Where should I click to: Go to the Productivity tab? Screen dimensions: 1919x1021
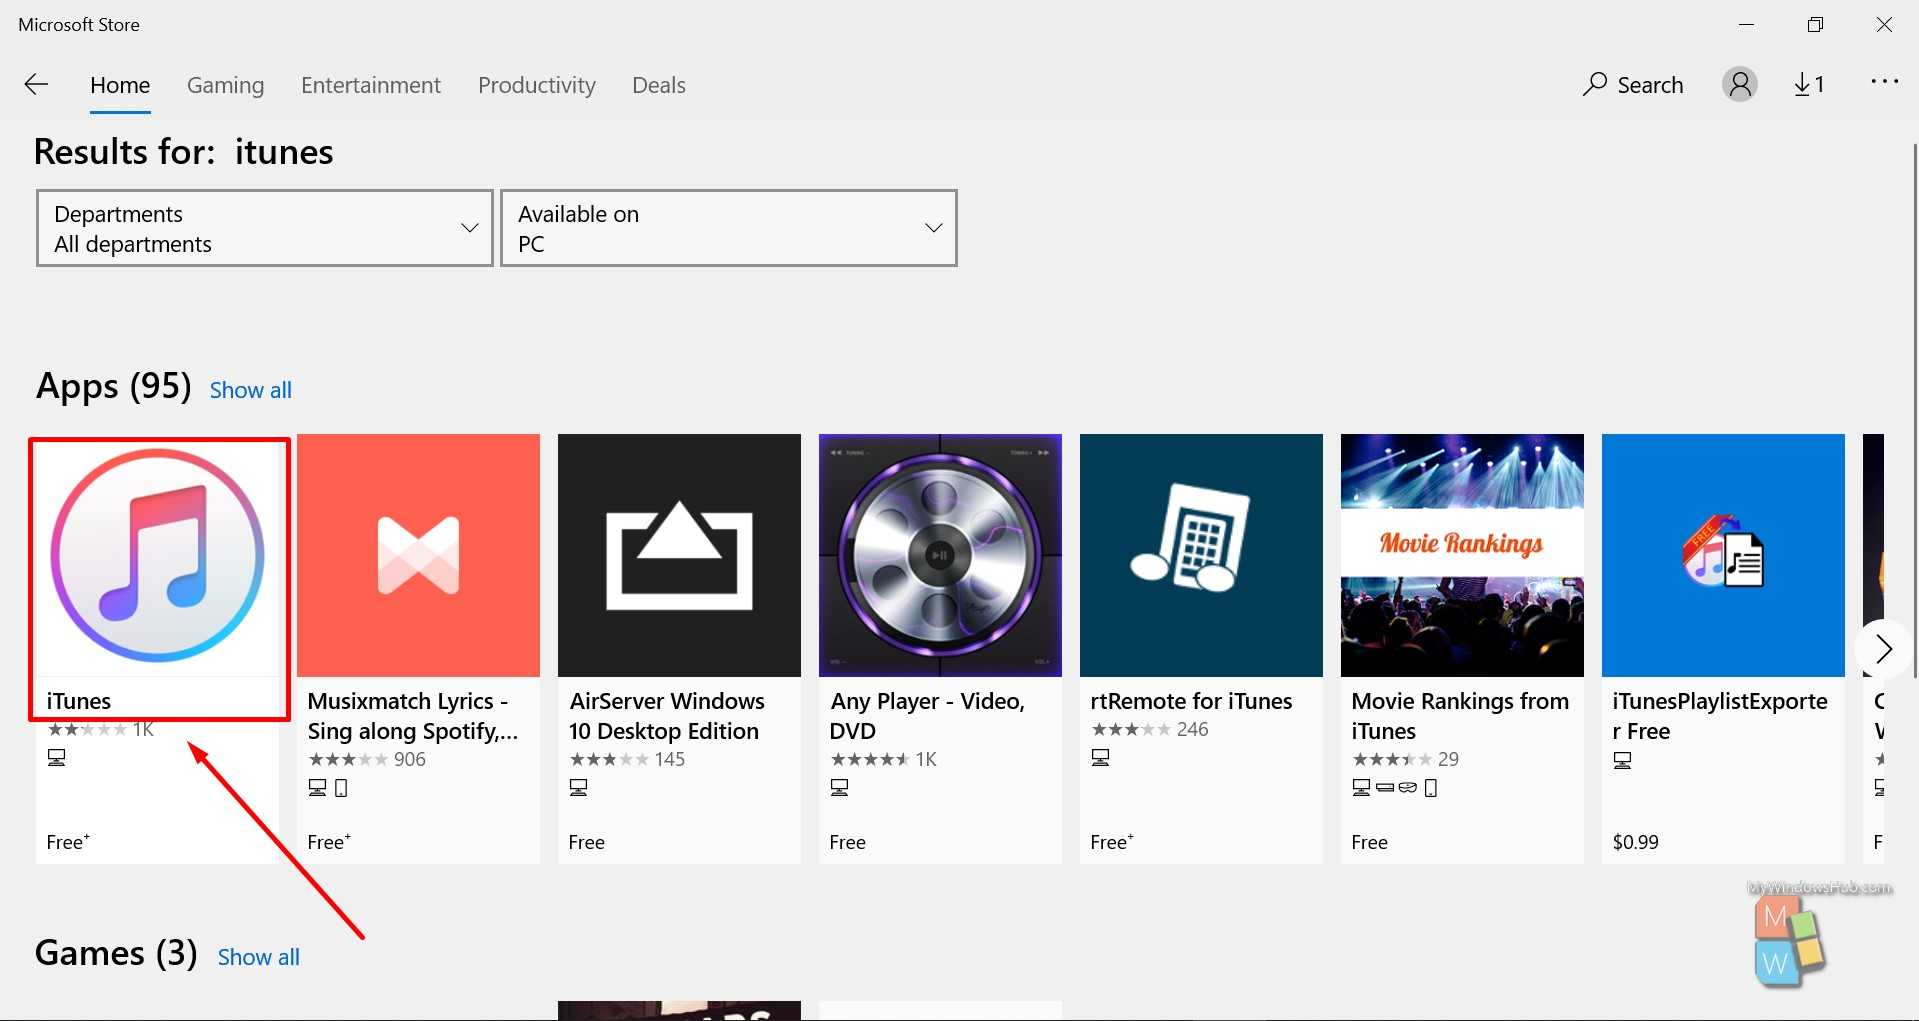click(536, 85)
